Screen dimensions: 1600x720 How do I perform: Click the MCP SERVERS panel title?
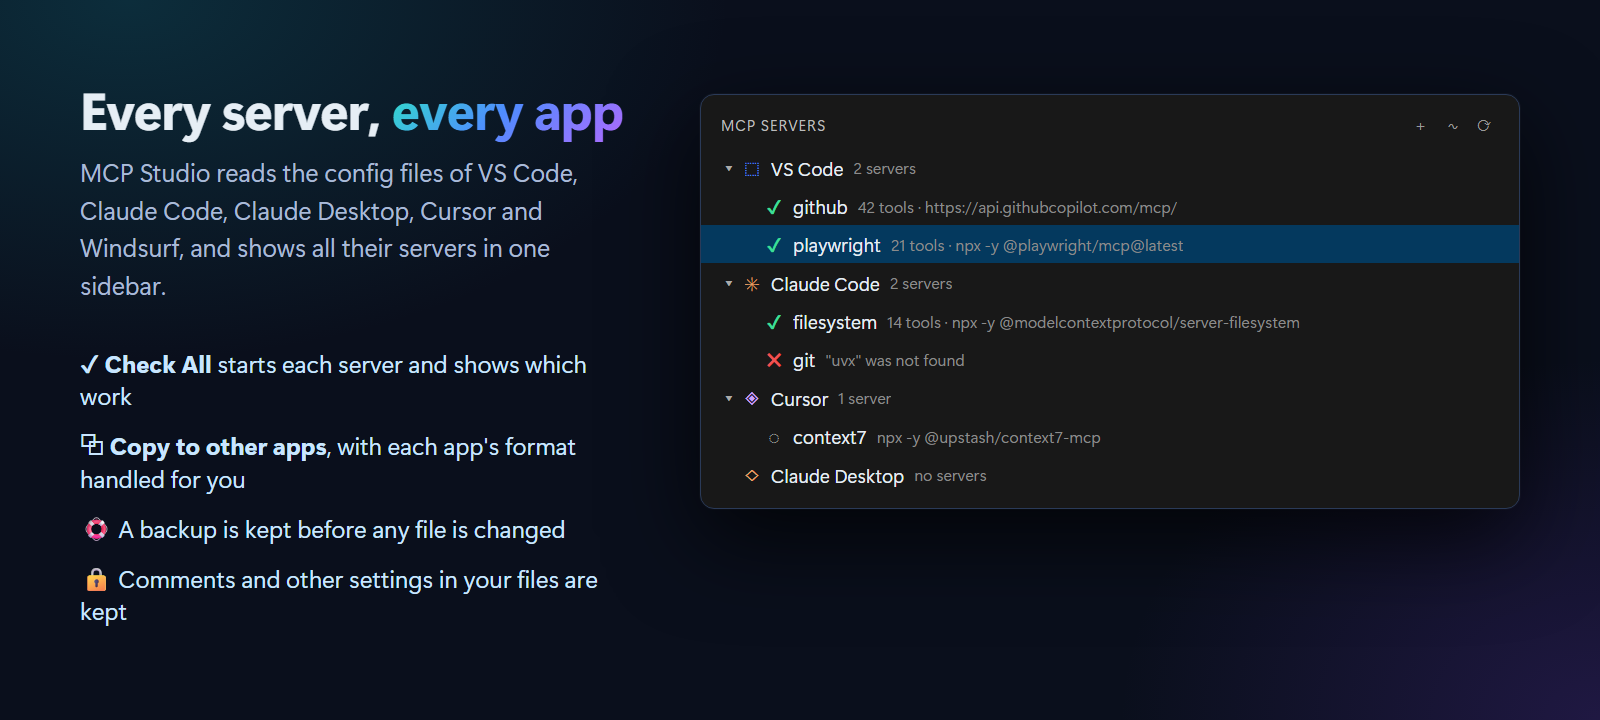[x=773, y=126]
